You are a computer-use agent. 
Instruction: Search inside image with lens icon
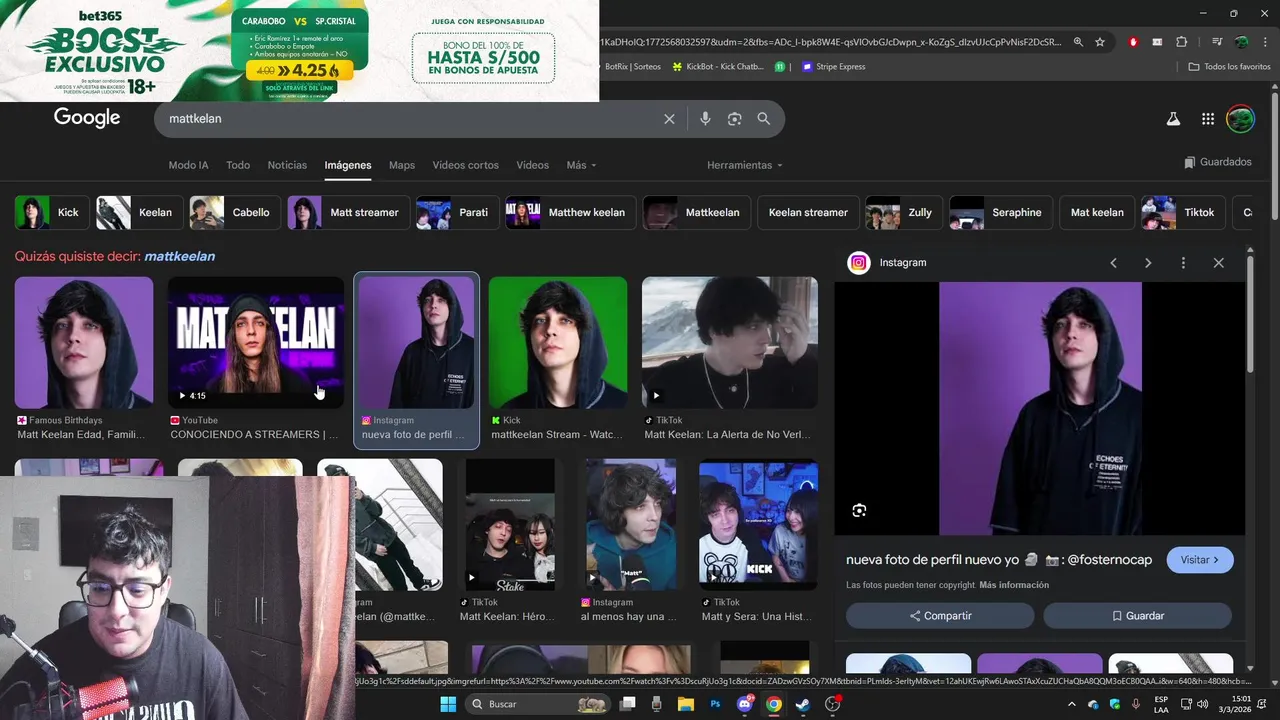tap(859, 511)
